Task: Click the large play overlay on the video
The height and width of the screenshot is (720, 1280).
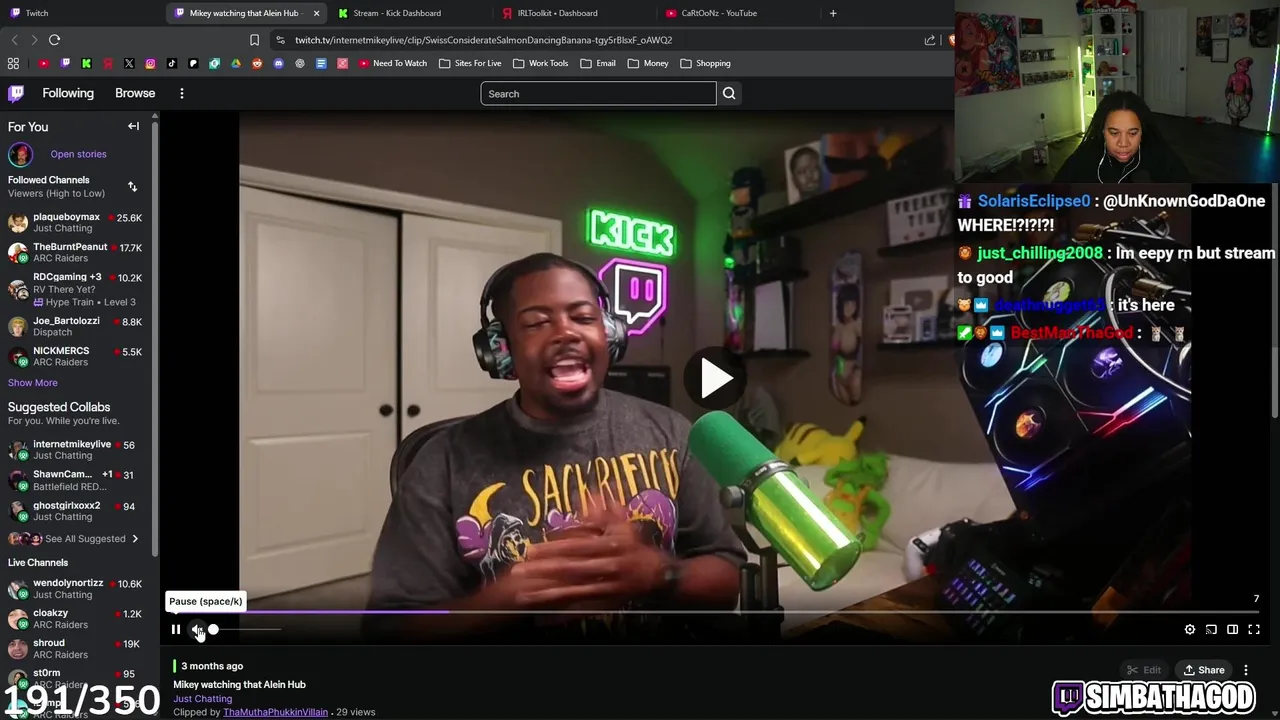Action: (x=715, y=378)
